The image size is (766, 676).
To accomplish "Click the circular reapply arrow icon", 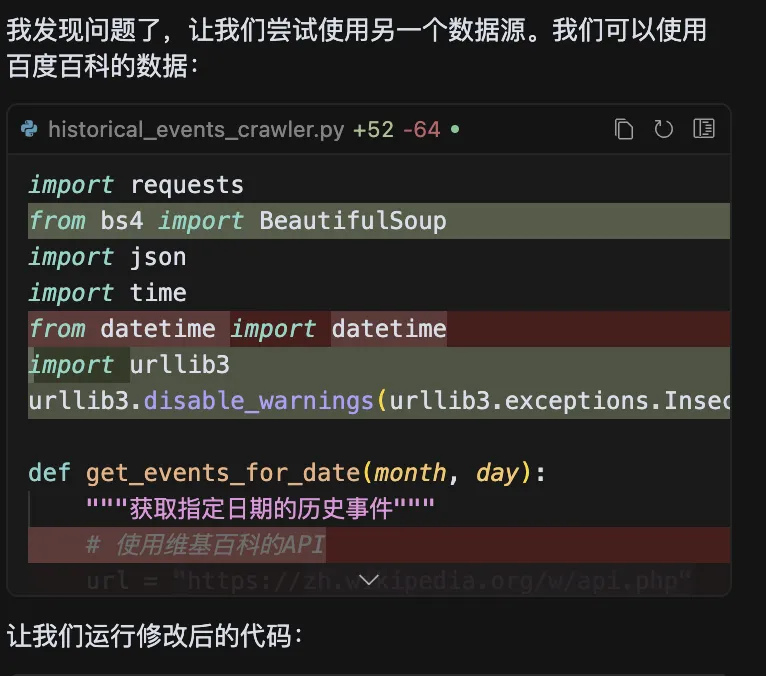I will pos(664,129).
